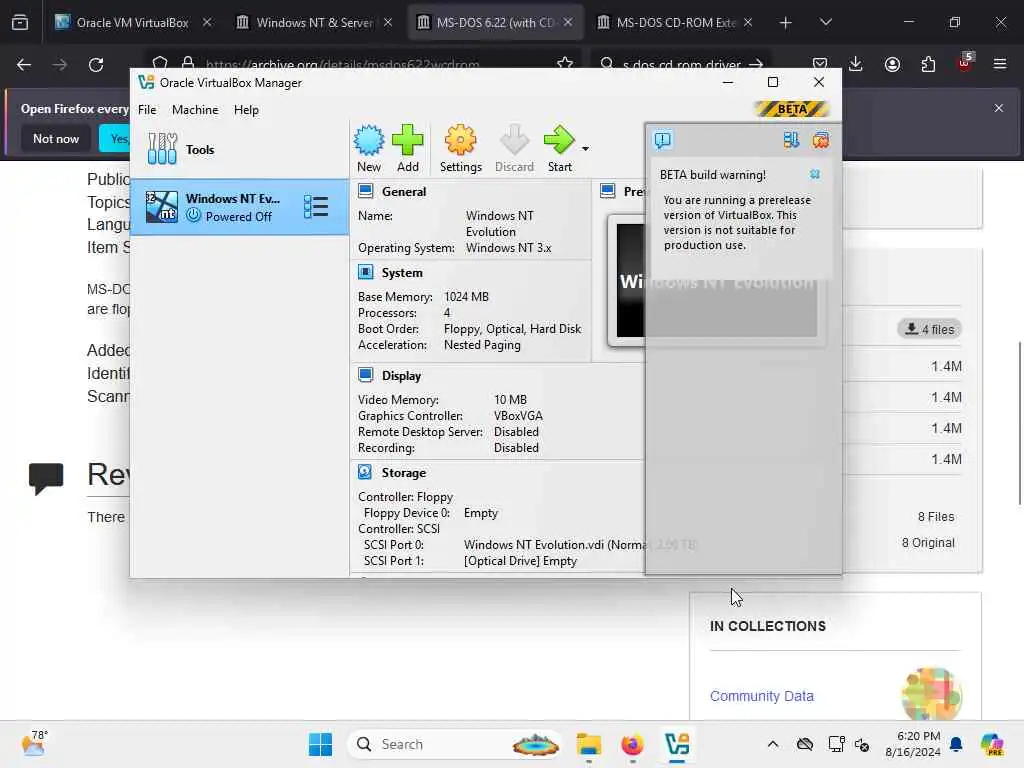Screen dimensions: 1024x768
Task: Open the Start button dropdown arrow
Action: click(585, 149)
